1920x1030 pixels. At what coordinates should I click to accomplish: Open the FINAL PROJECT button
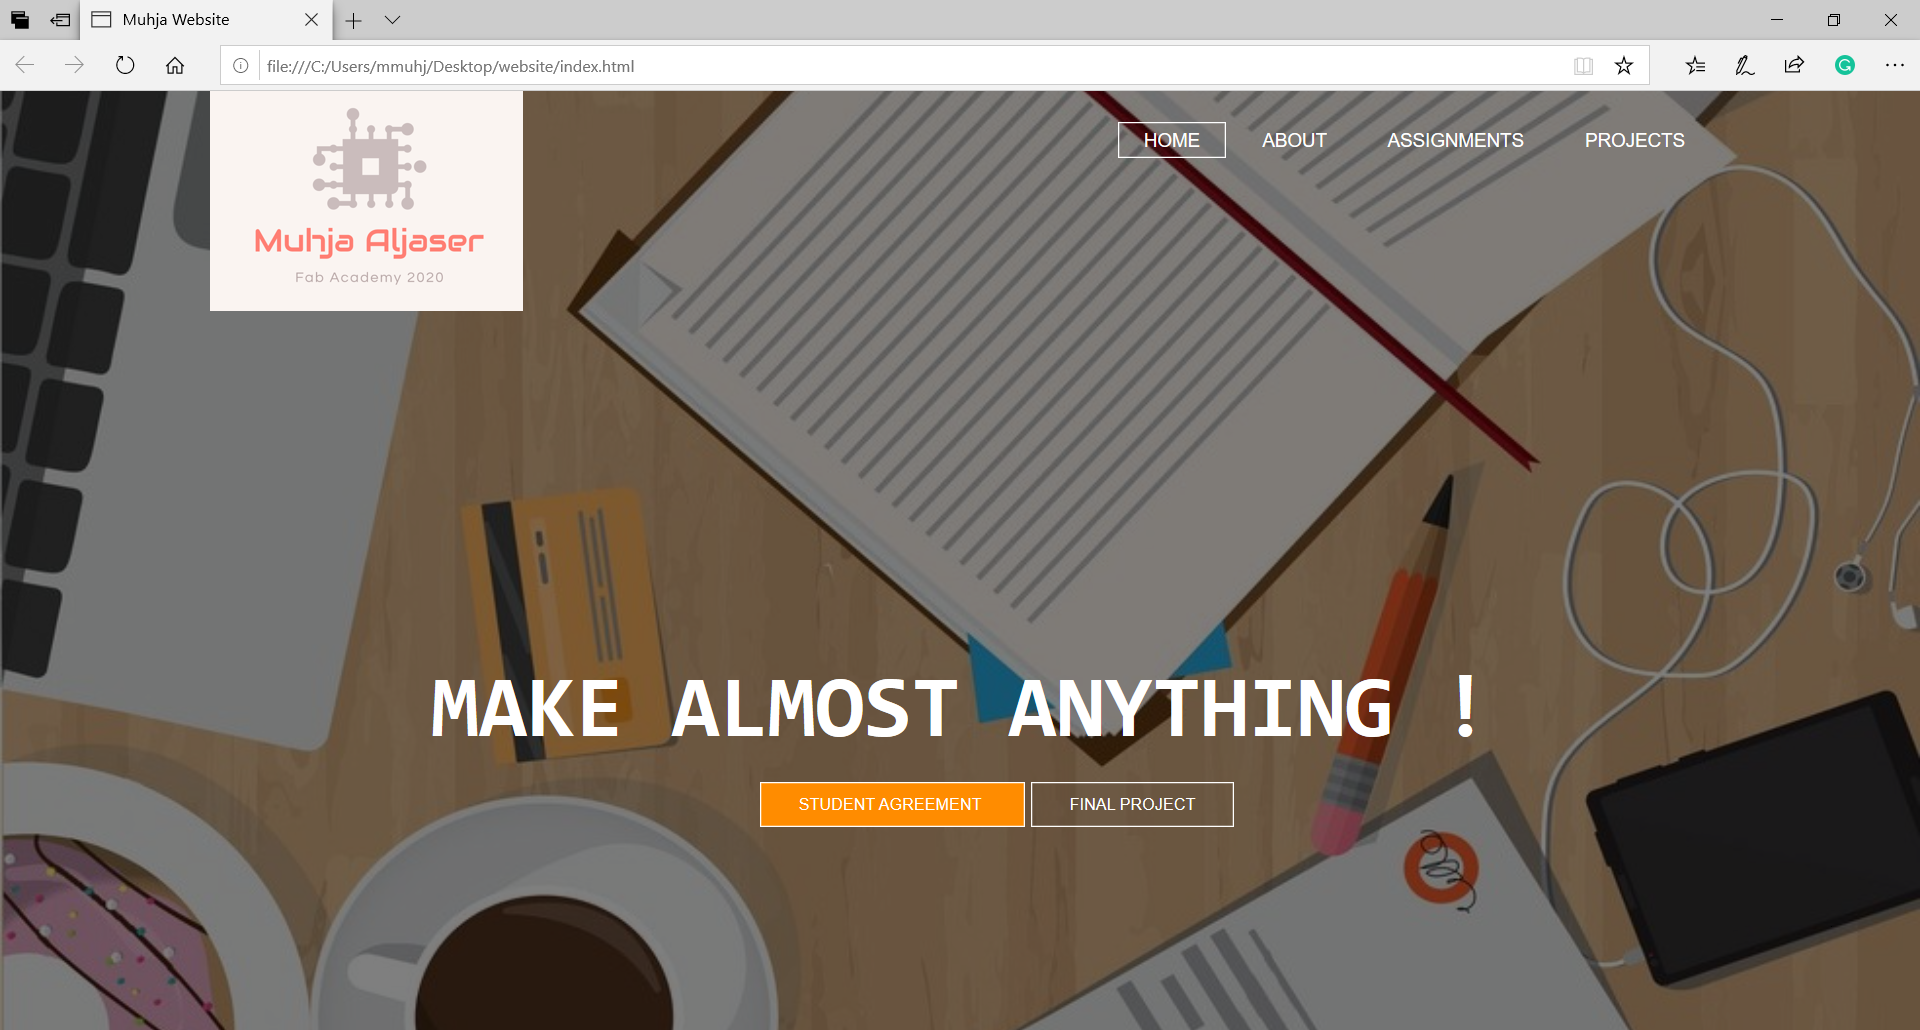[1132, 804]
